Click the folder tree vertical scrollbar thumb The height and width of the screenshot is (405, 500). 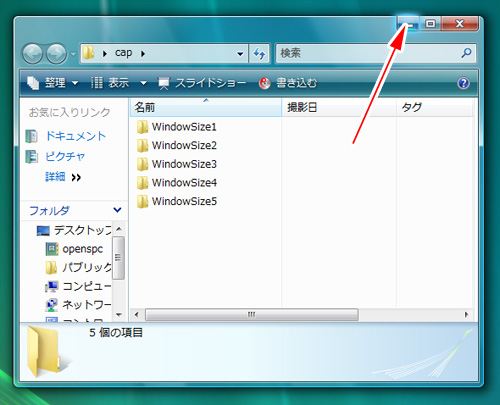pyautogui.click(x=118, y=258)
